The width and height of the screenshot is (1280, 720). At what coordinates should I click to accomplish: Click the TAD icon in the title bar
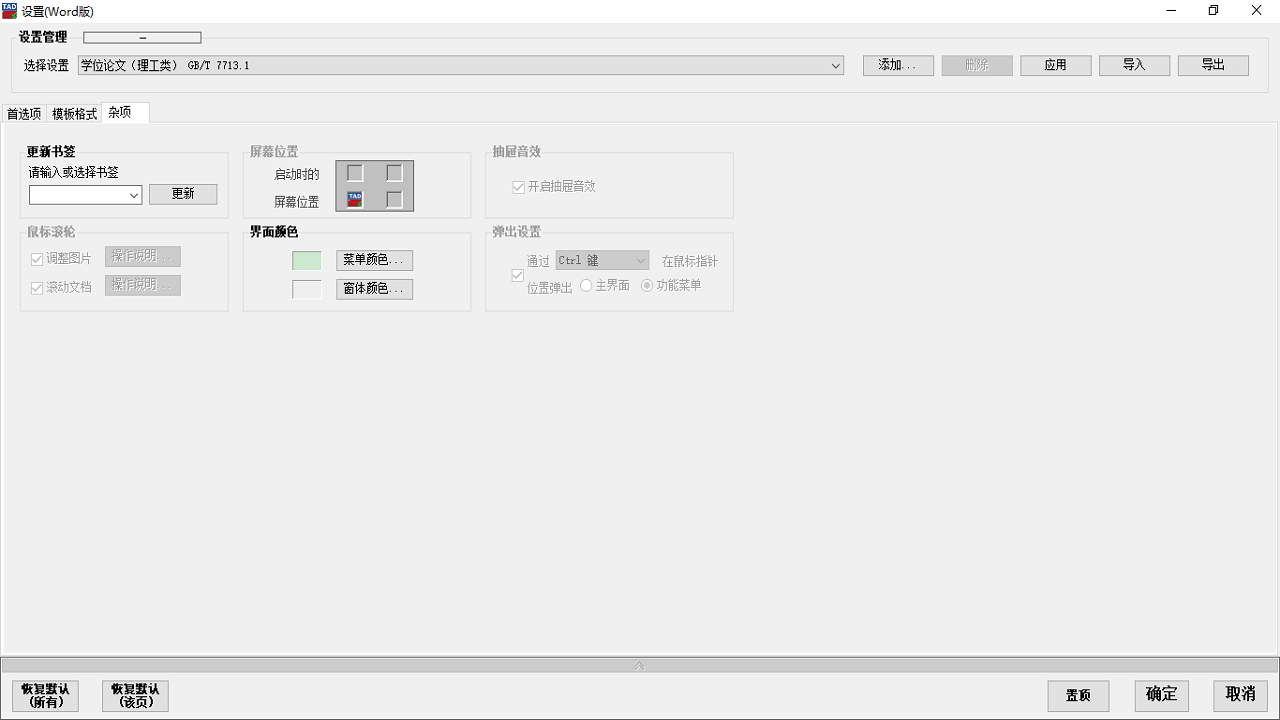pos(9,11)
